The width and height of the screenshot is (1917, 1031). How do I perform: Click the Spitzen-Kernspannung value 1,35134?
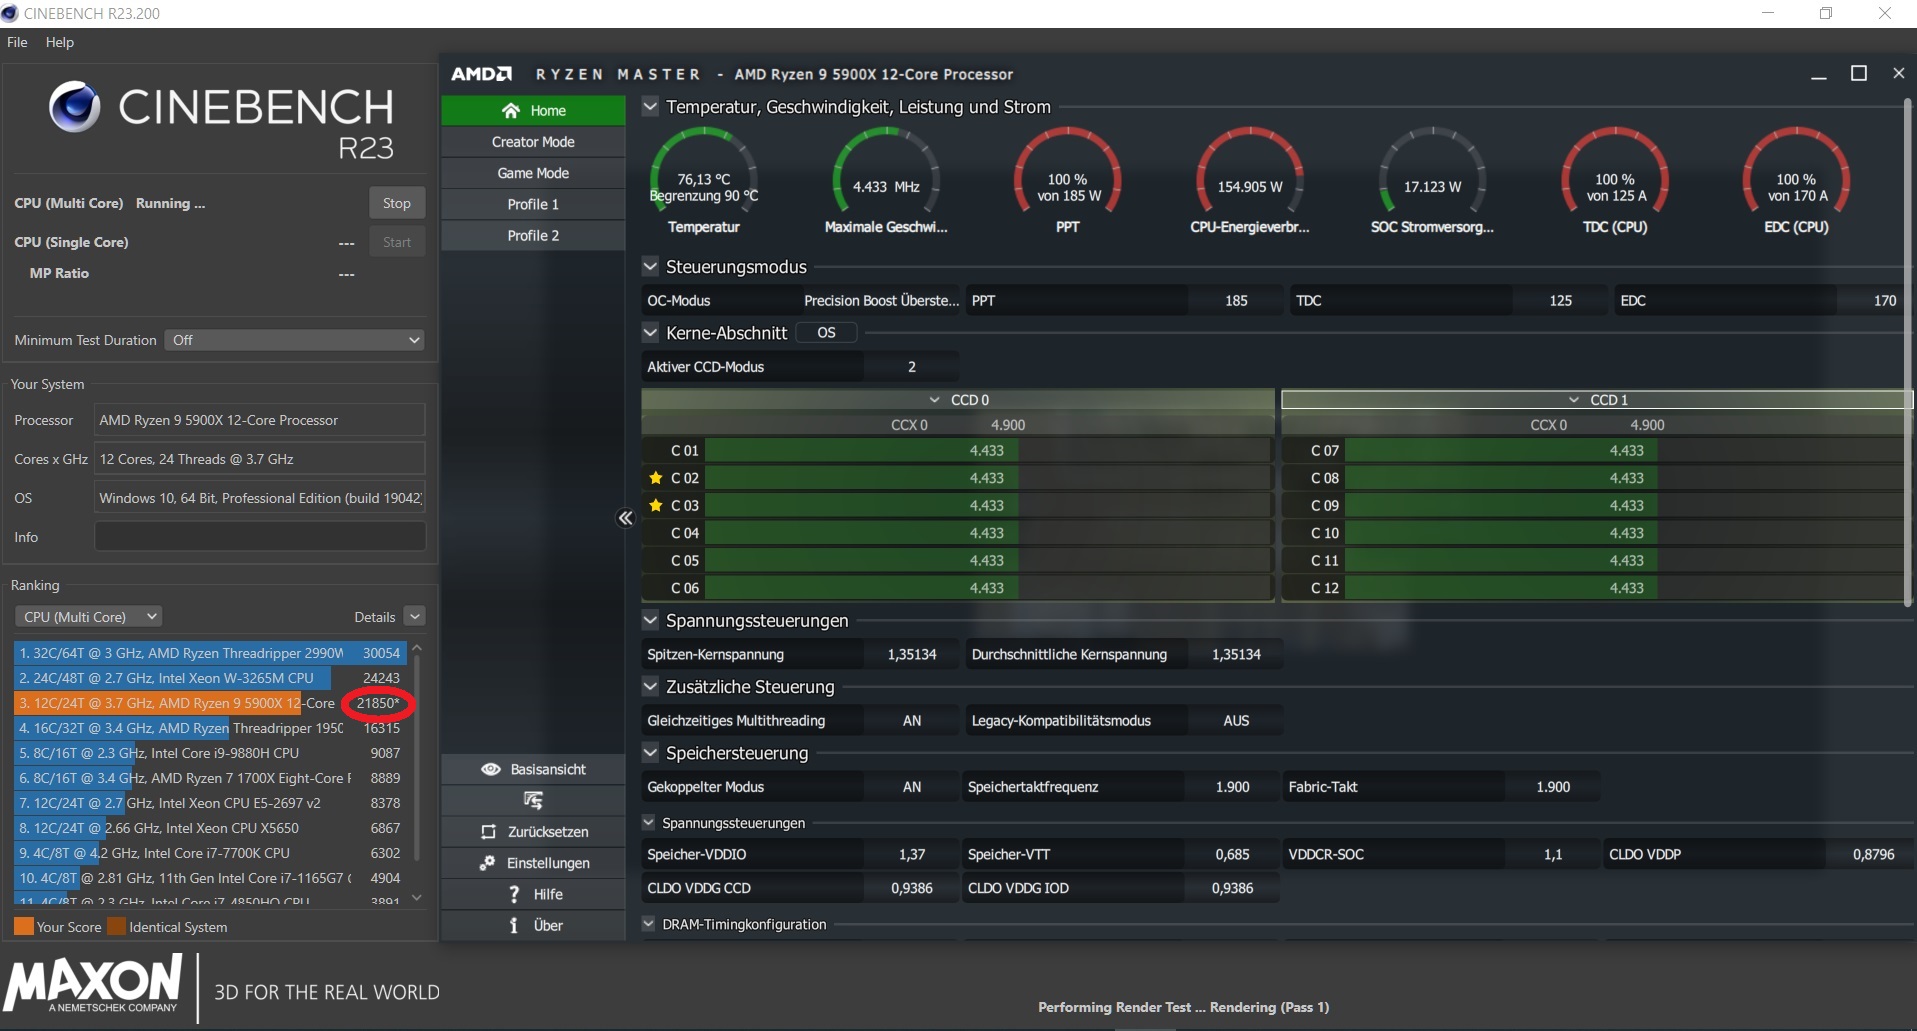[x=912, y=655]
